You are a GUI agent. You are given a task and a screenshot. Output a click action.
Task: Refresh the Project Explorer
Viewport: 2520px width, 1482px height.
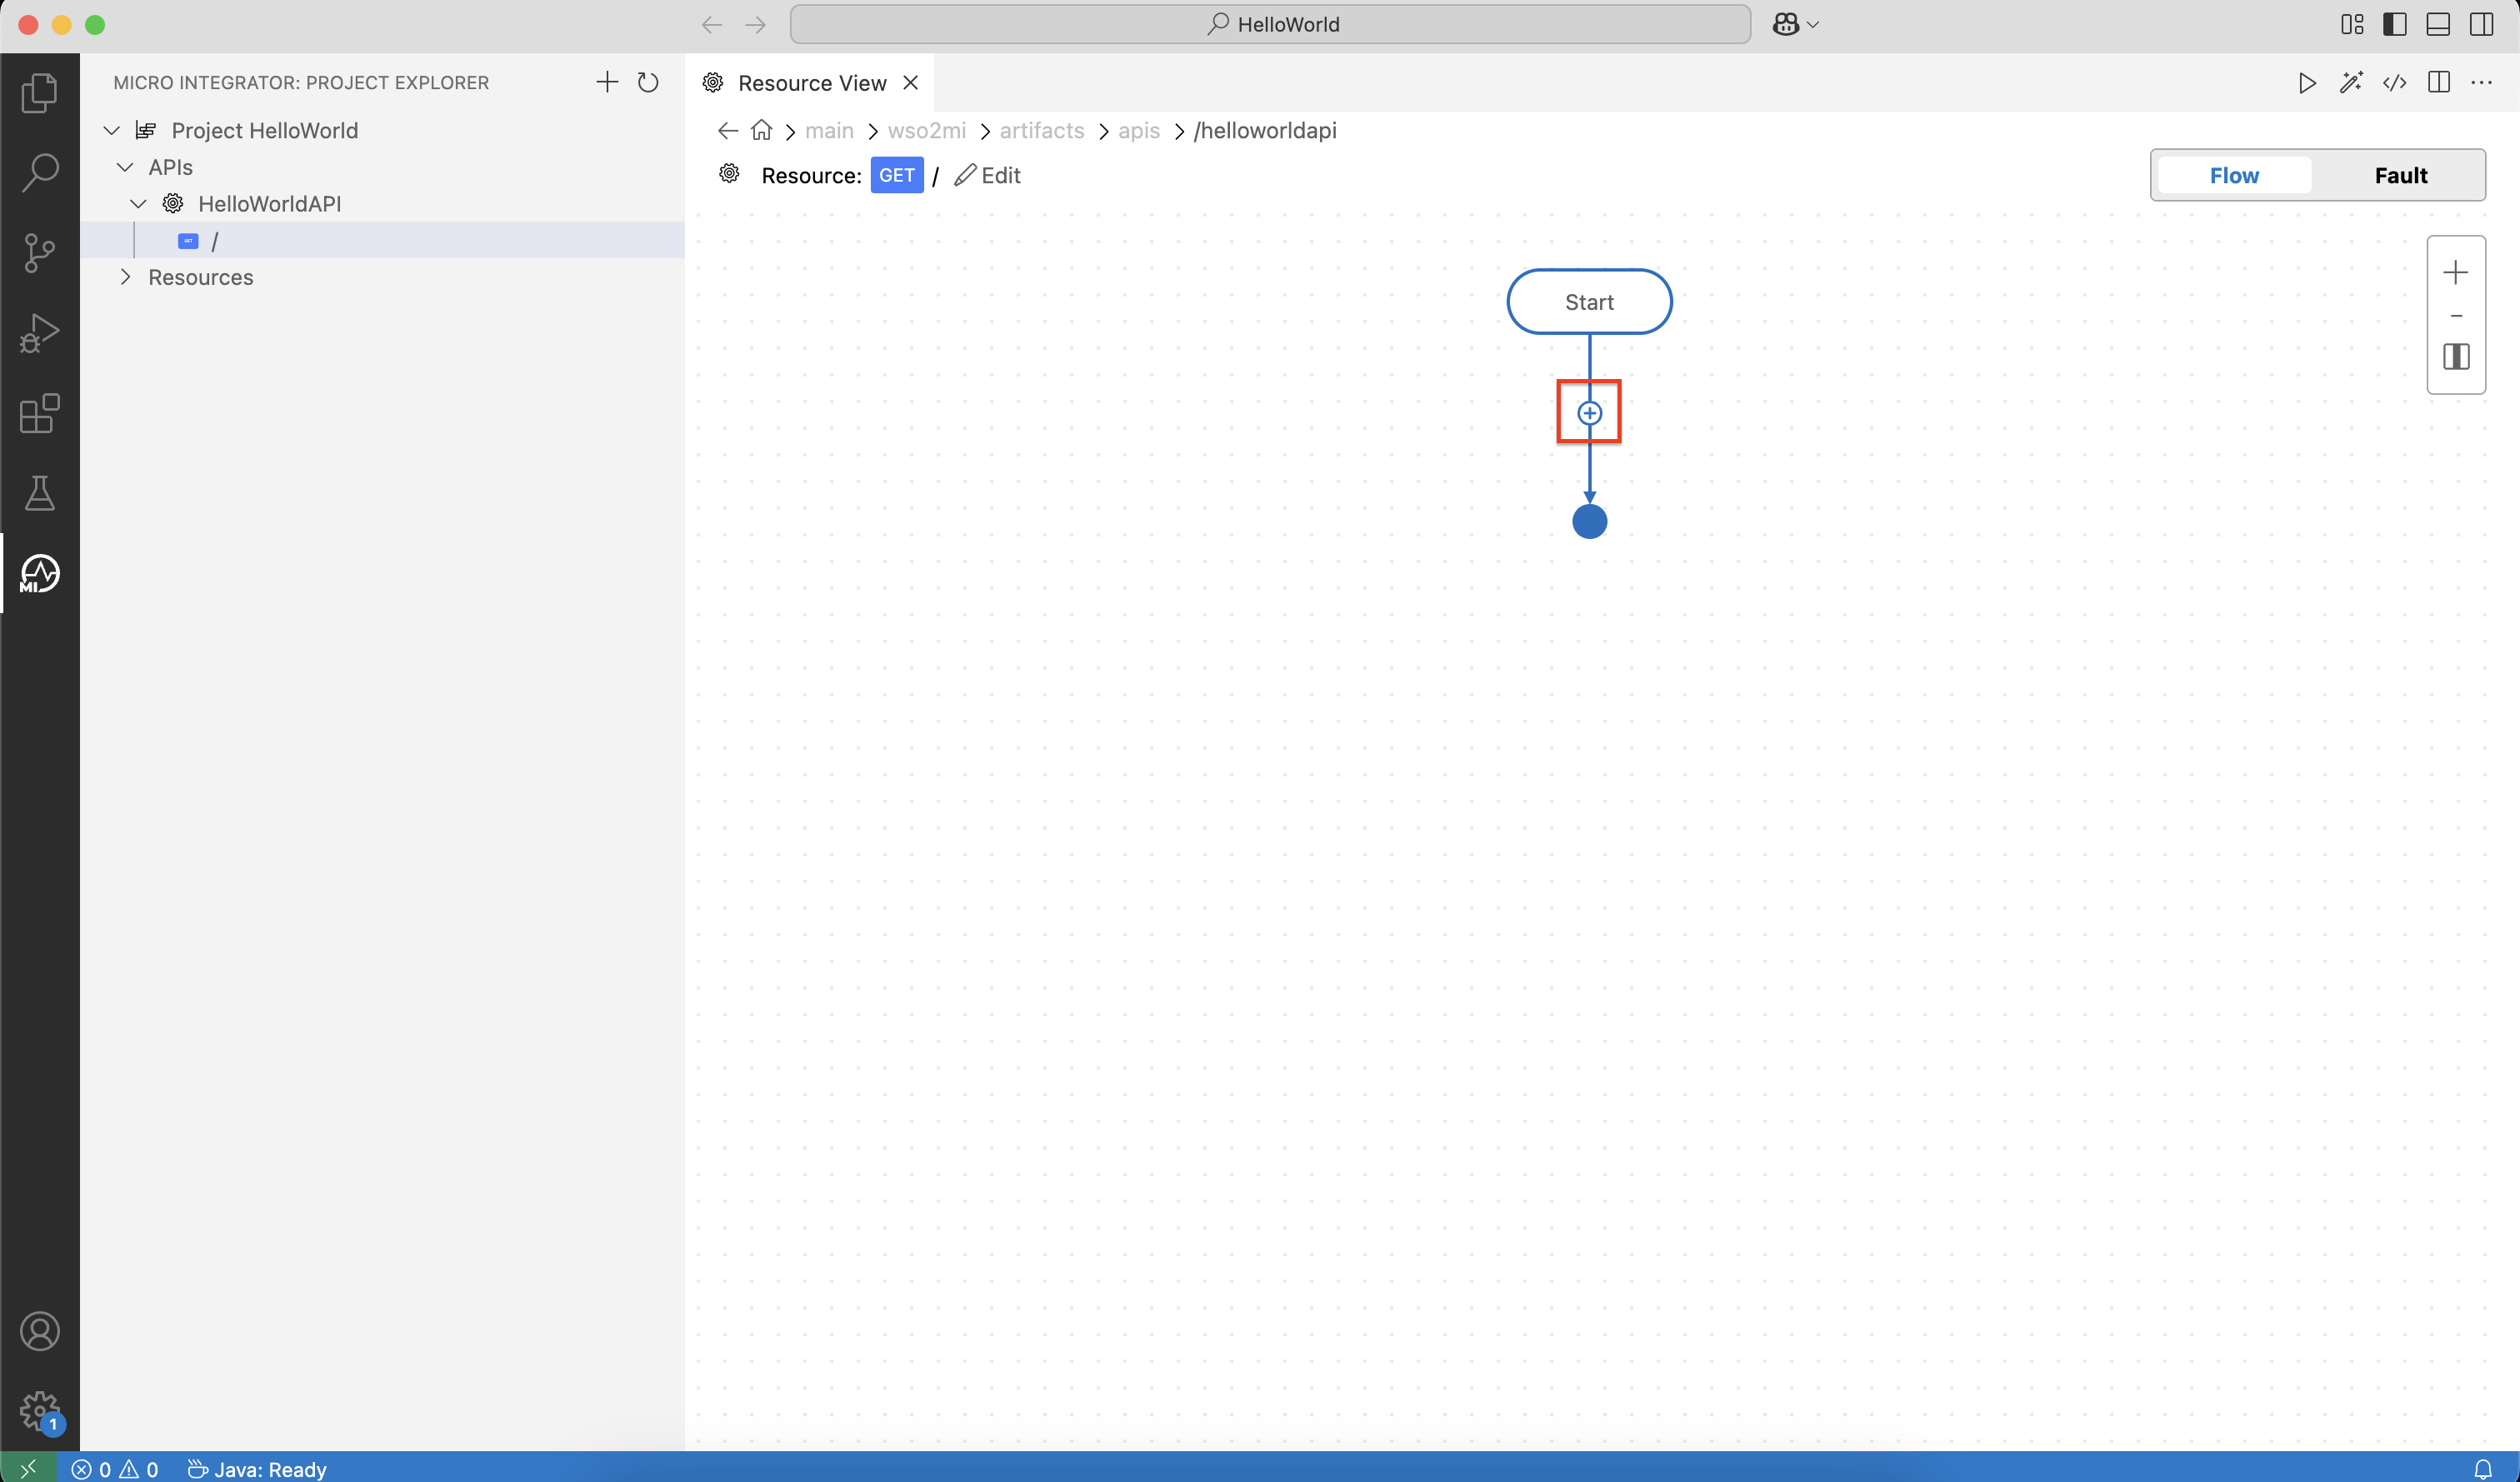[x=648, y=82]
